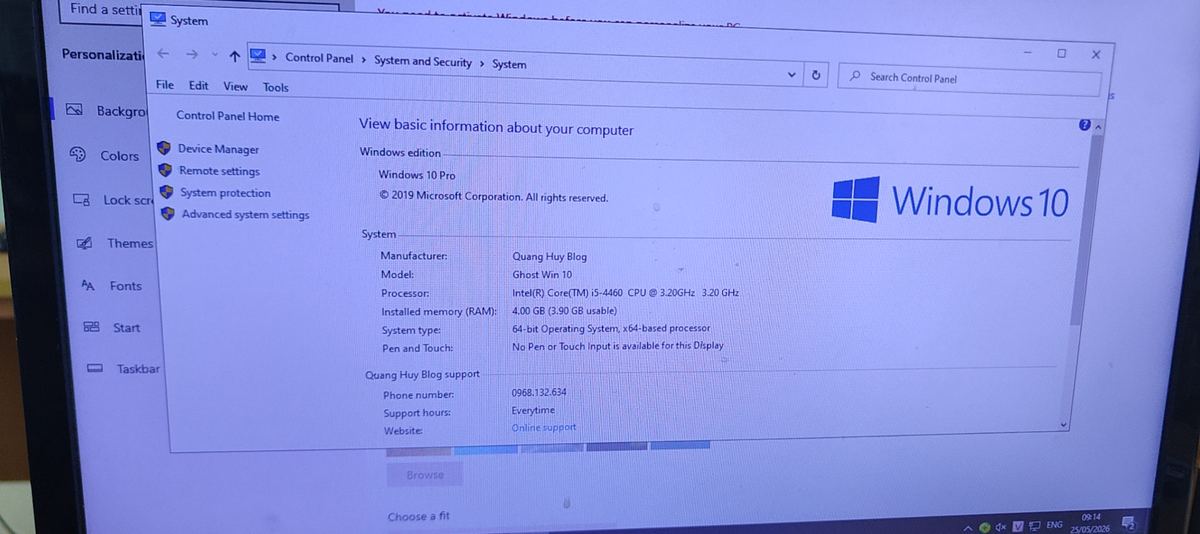
Task: Click the Ghost Win 10 model value
Action: click(x=543, y=275)
